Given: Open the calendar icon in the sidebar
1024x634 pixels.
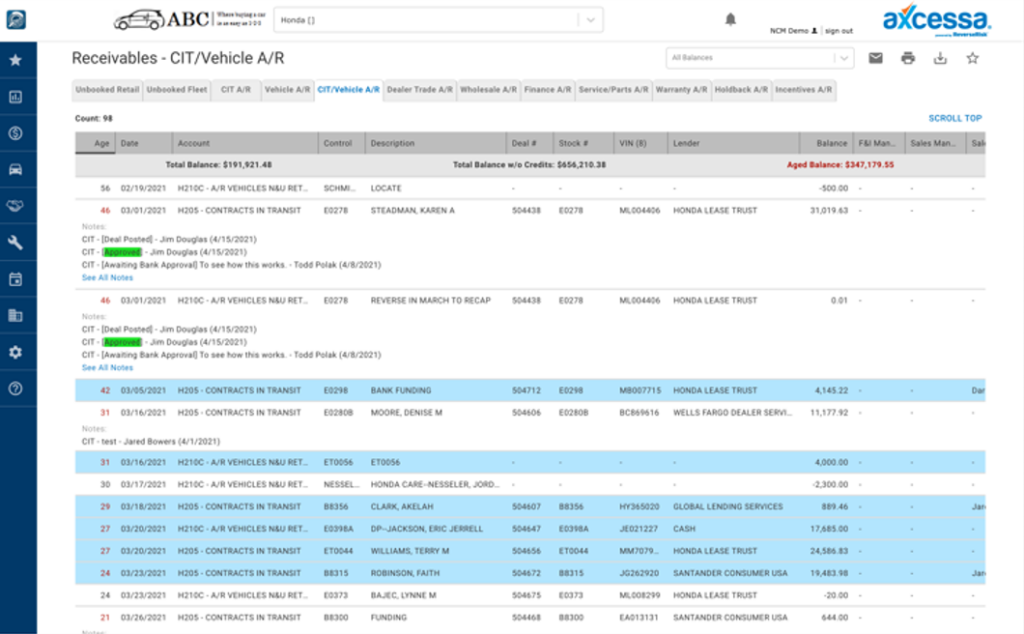Looking at the screenshot, I should (16, 279).
